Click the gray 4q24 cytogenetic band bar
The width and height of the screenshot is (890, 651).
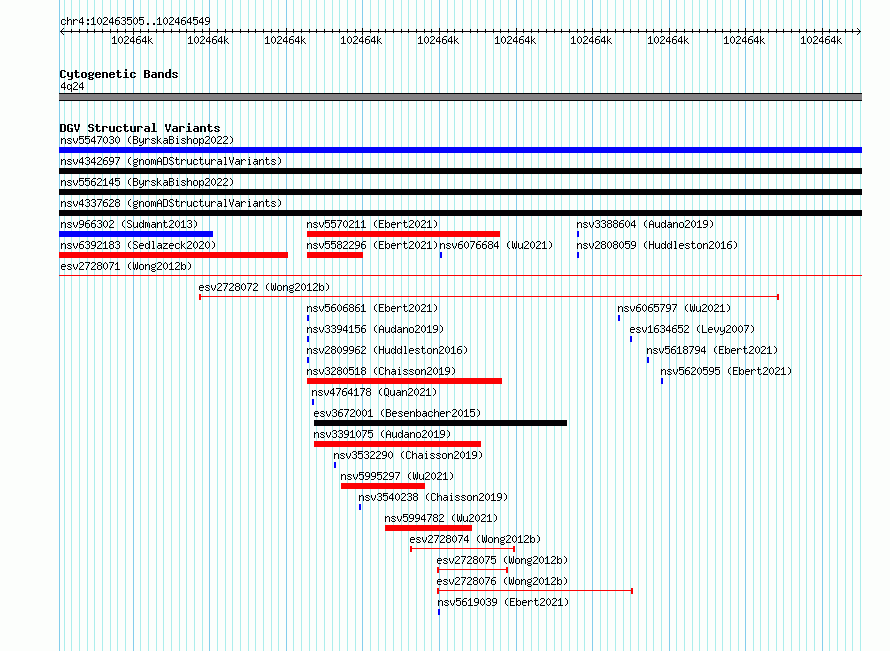click(x=460, y=97)
